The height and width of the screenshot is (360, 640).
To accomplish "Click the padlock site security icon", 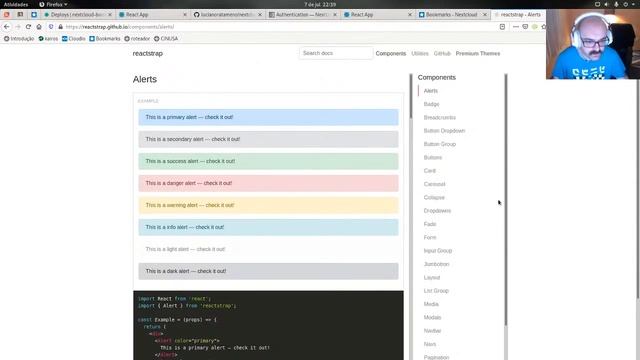I will 60,27.
